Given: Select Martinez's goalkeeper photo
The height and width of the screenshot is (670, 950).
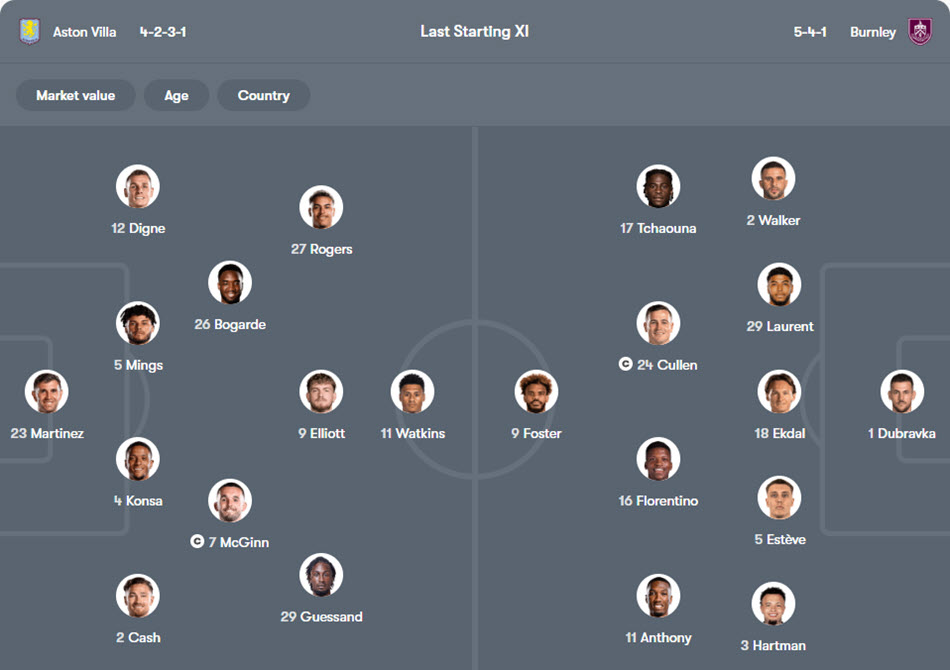Looking at the screenshot, I should (x=47, y=392).
